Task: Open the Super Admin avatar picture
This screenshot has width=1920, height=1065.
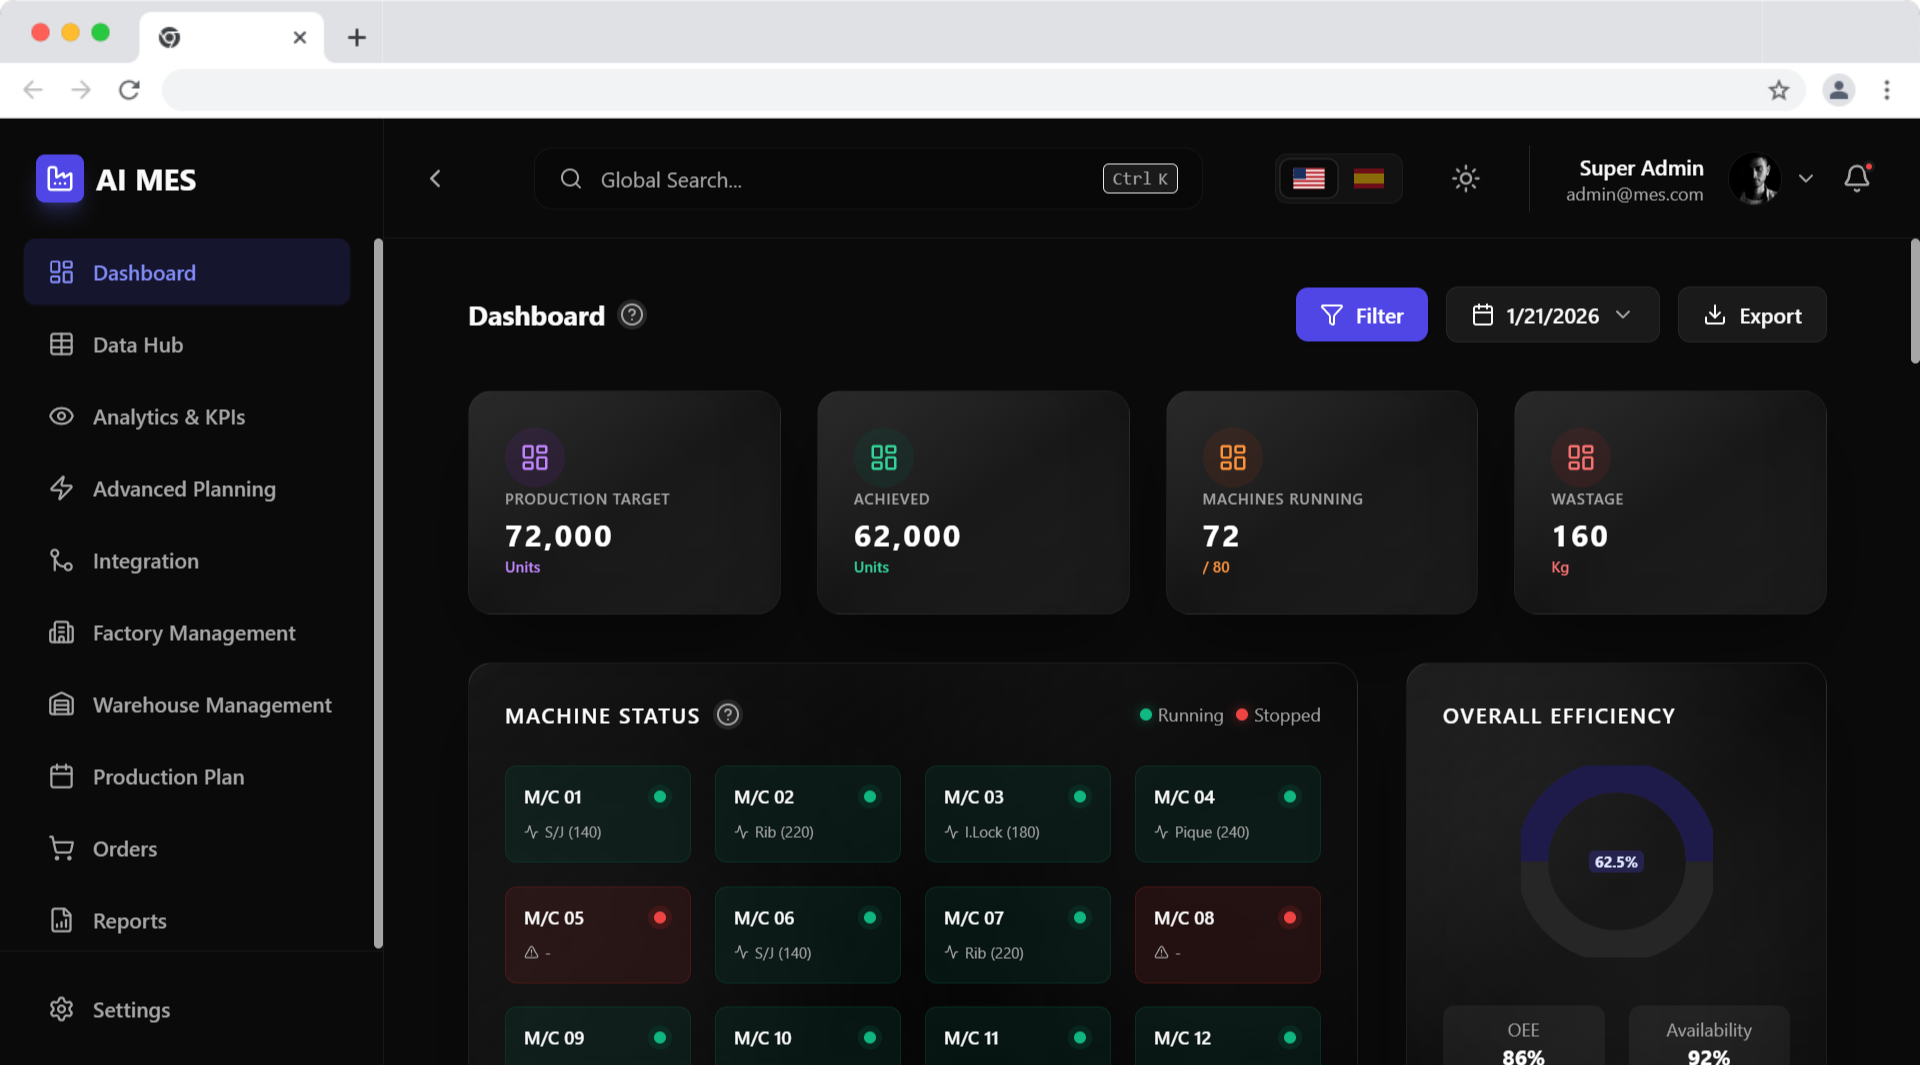Action: coord(1755,179)
